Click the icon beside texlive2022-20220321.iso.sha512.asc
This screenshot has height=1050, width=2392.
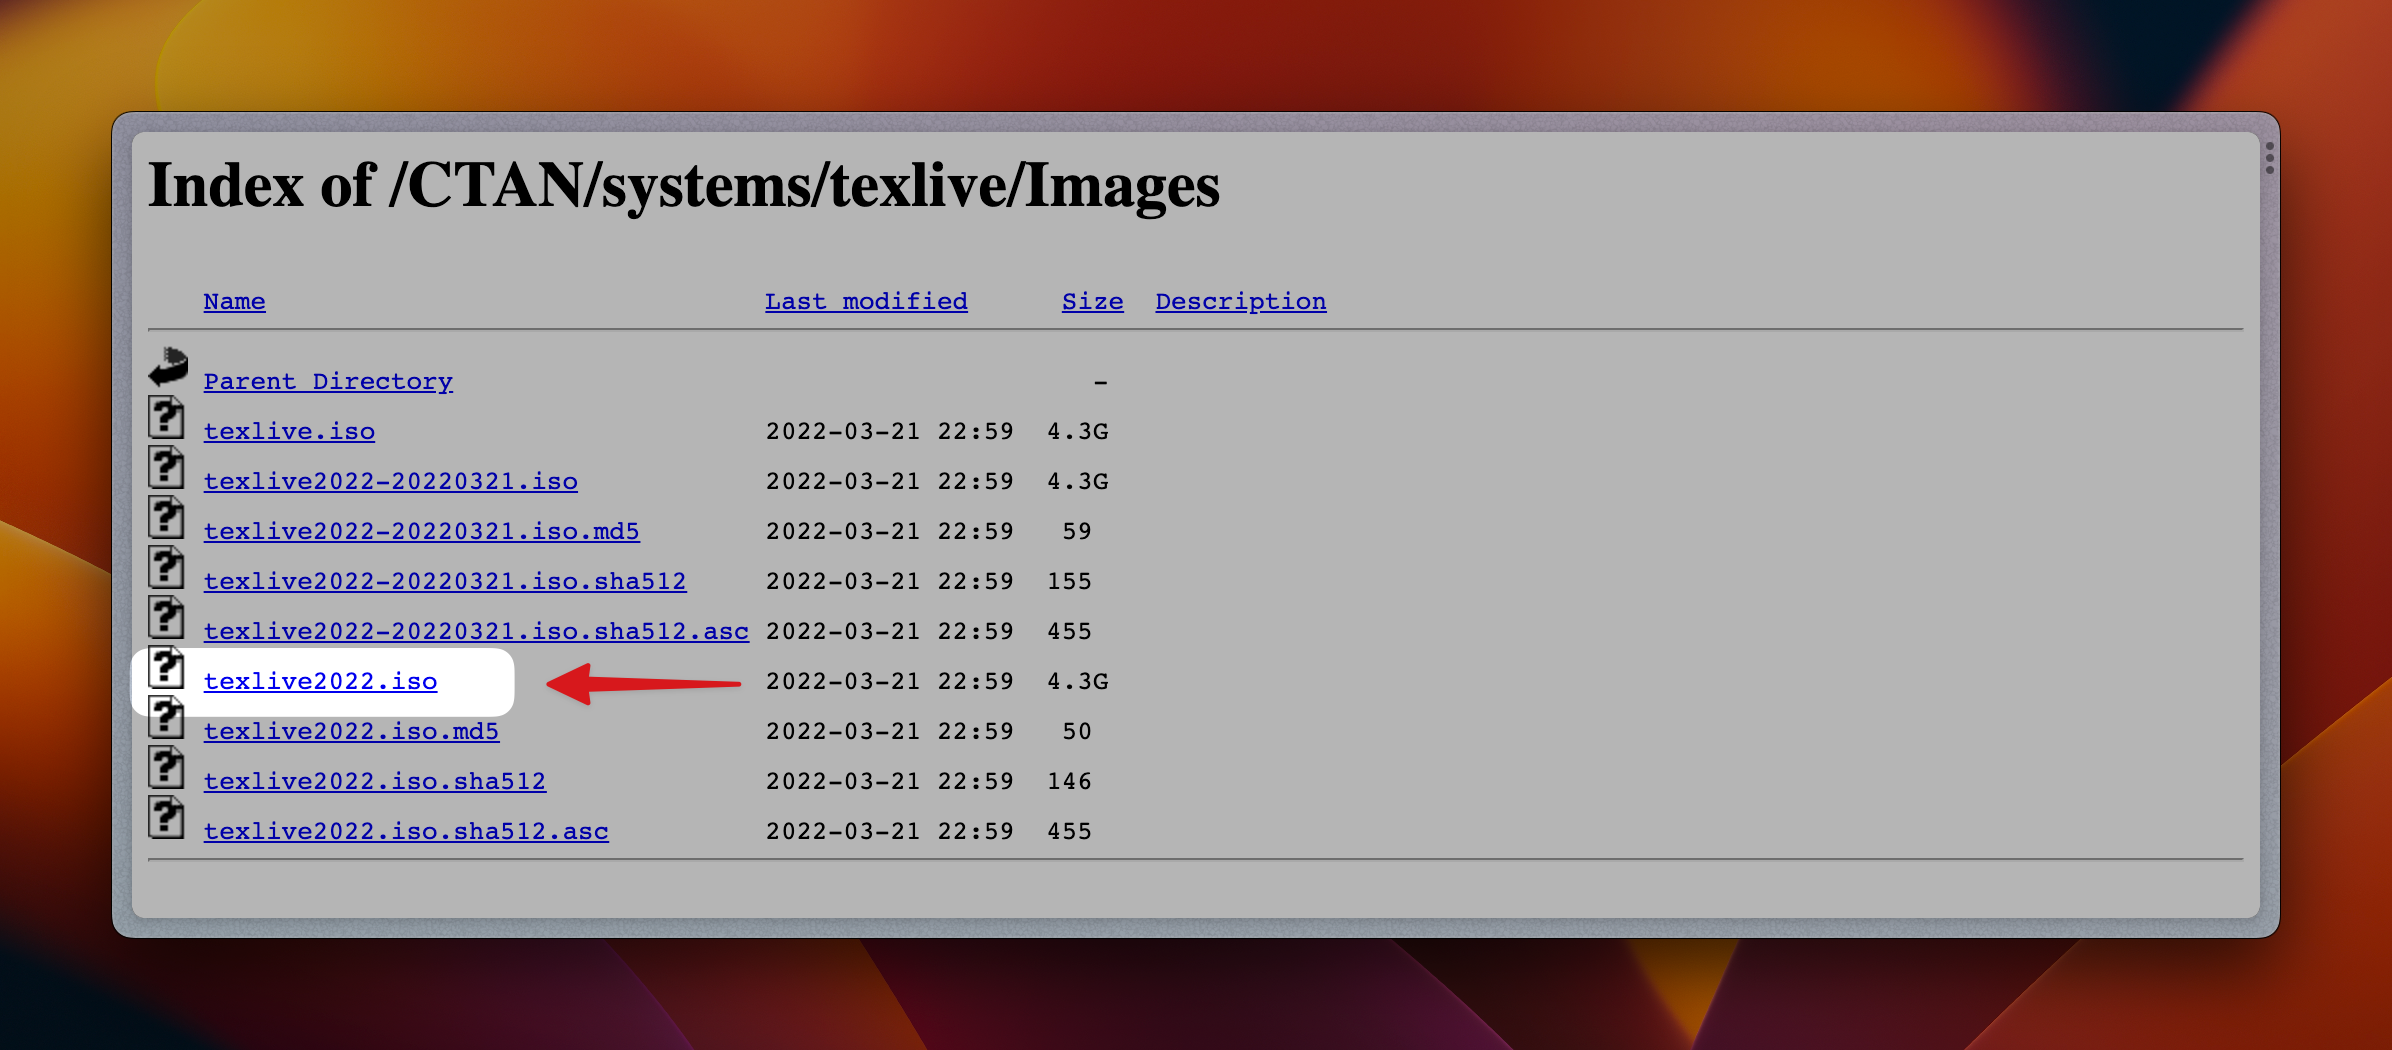pyautogui.click(x=167, y=617)
